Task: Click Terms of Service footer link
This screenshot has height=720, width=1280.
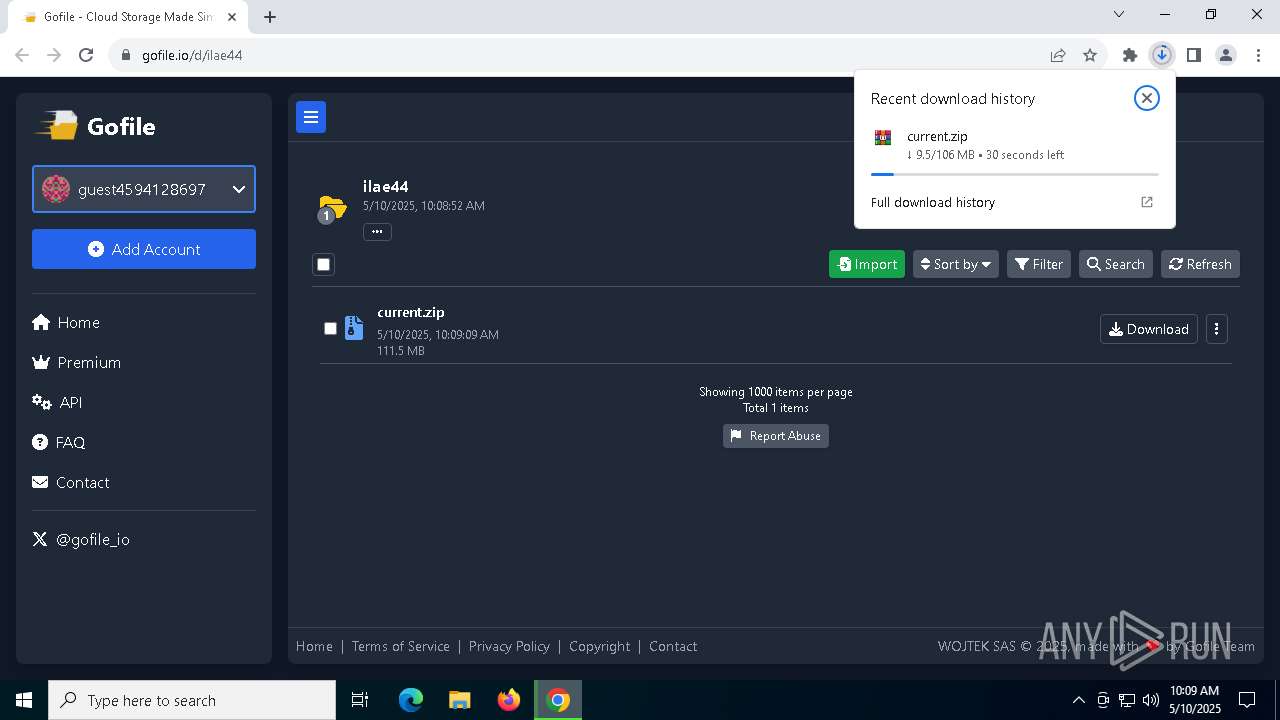Action: pyautogui.click(x=401, y=646)
